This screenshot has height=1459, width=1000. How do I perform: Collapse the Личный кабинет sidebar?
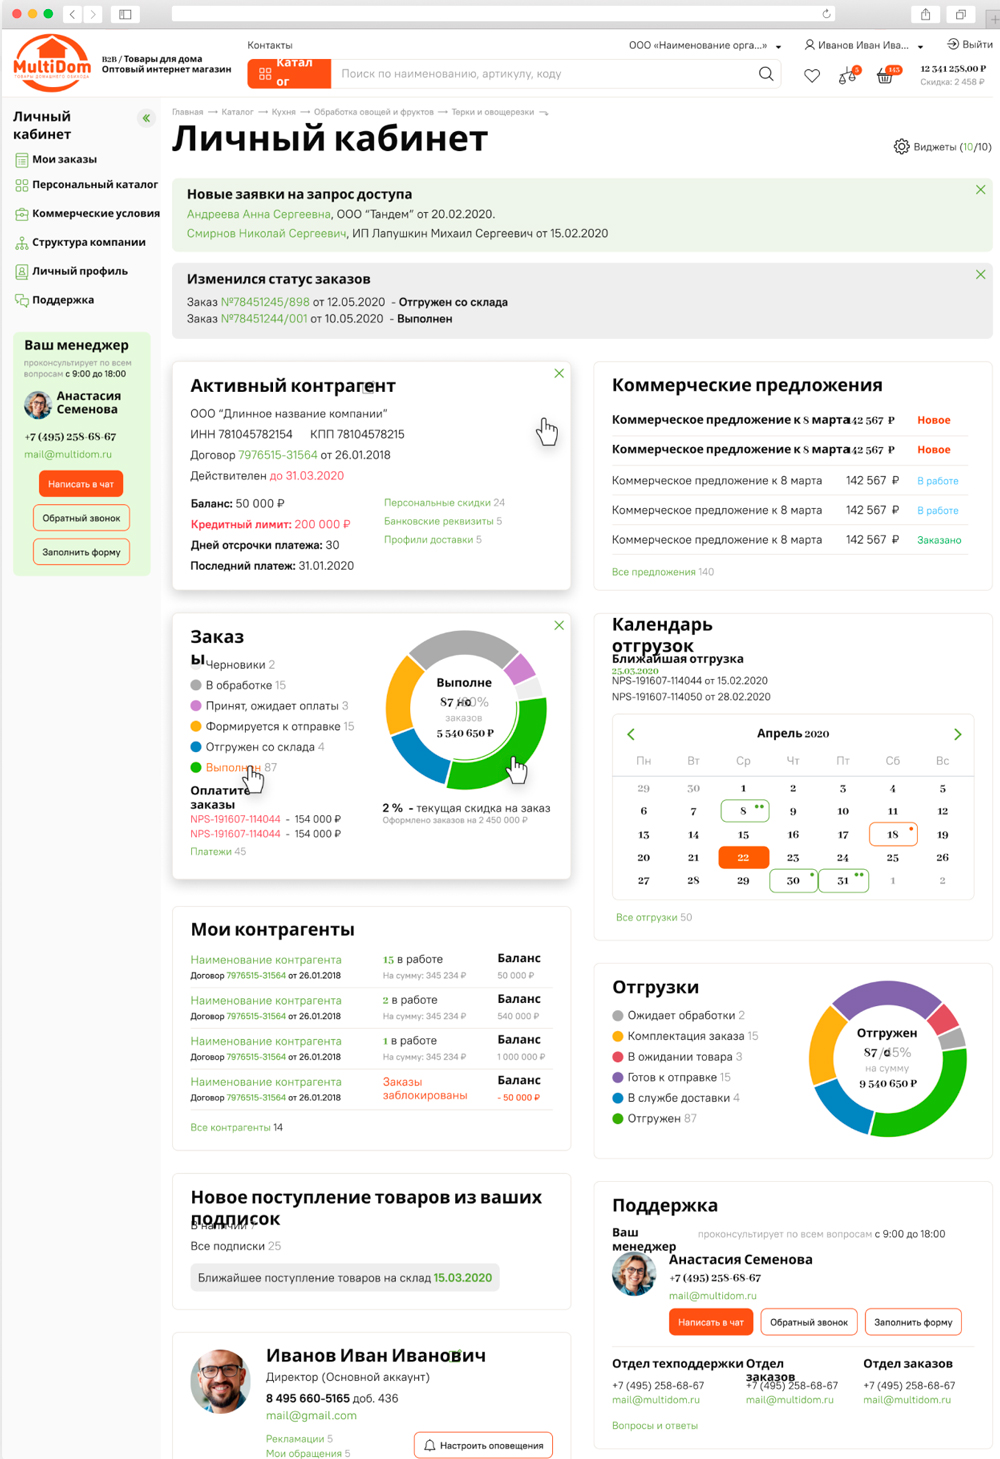pos(146,118)
